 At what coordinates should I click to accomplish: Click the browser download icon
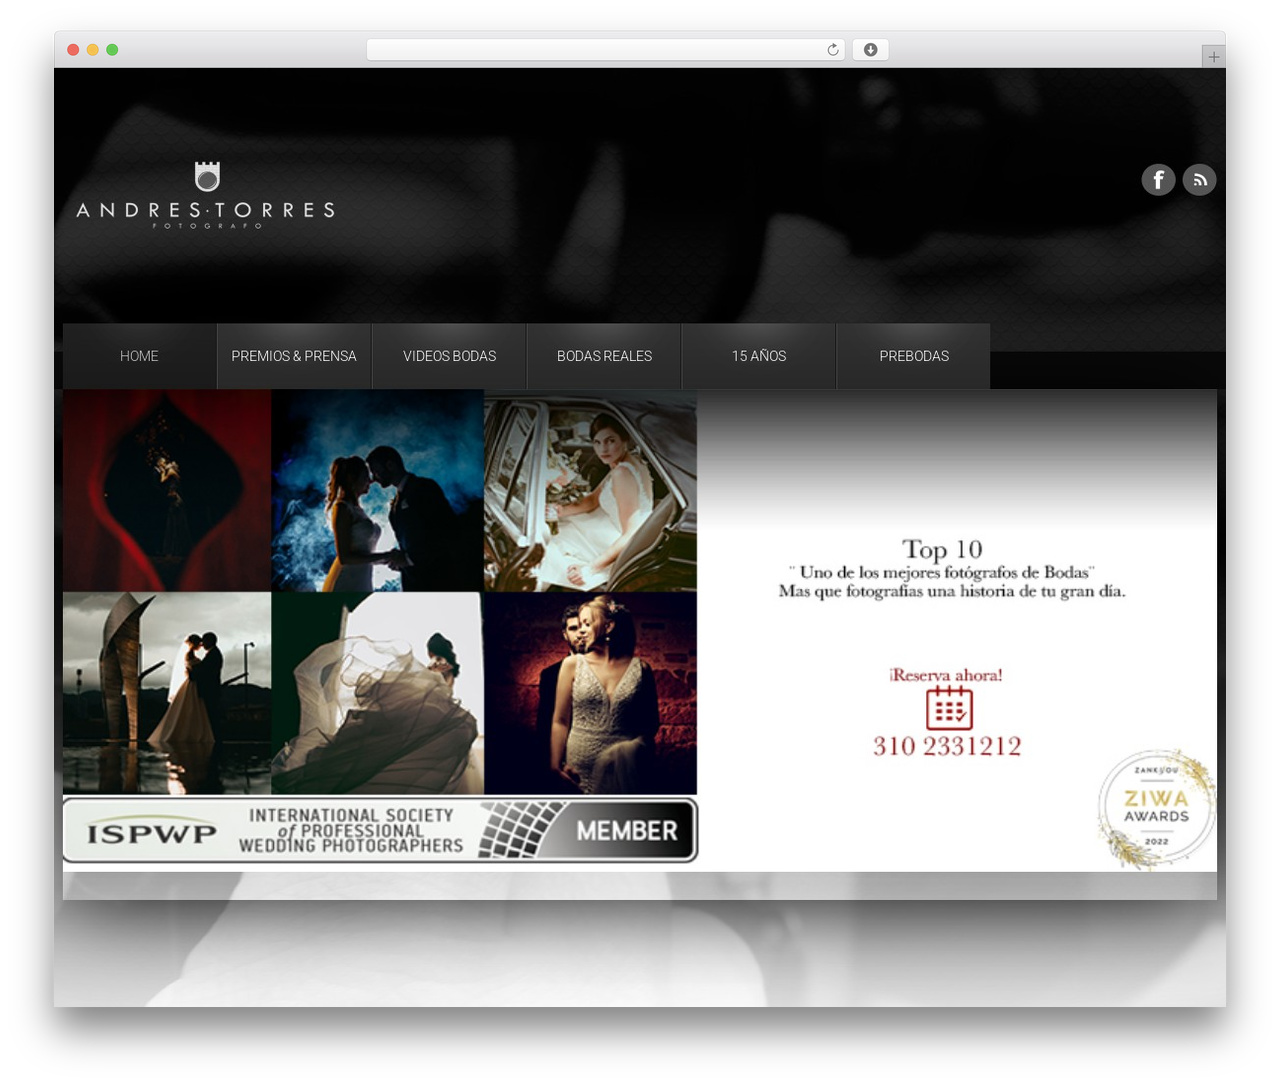(x=871, y=50)
